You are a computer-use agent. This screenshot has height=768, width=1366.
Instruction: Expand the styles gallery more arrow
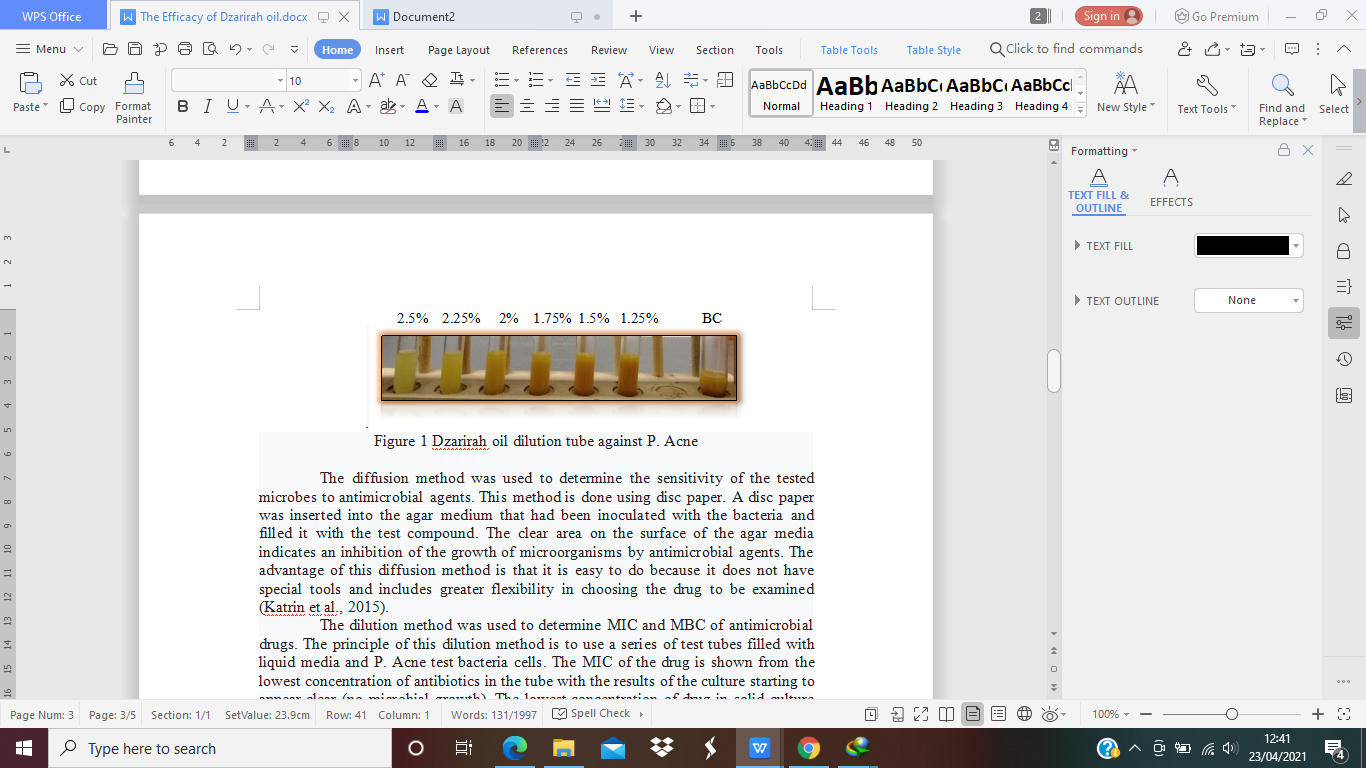(x=1080, y=108)
